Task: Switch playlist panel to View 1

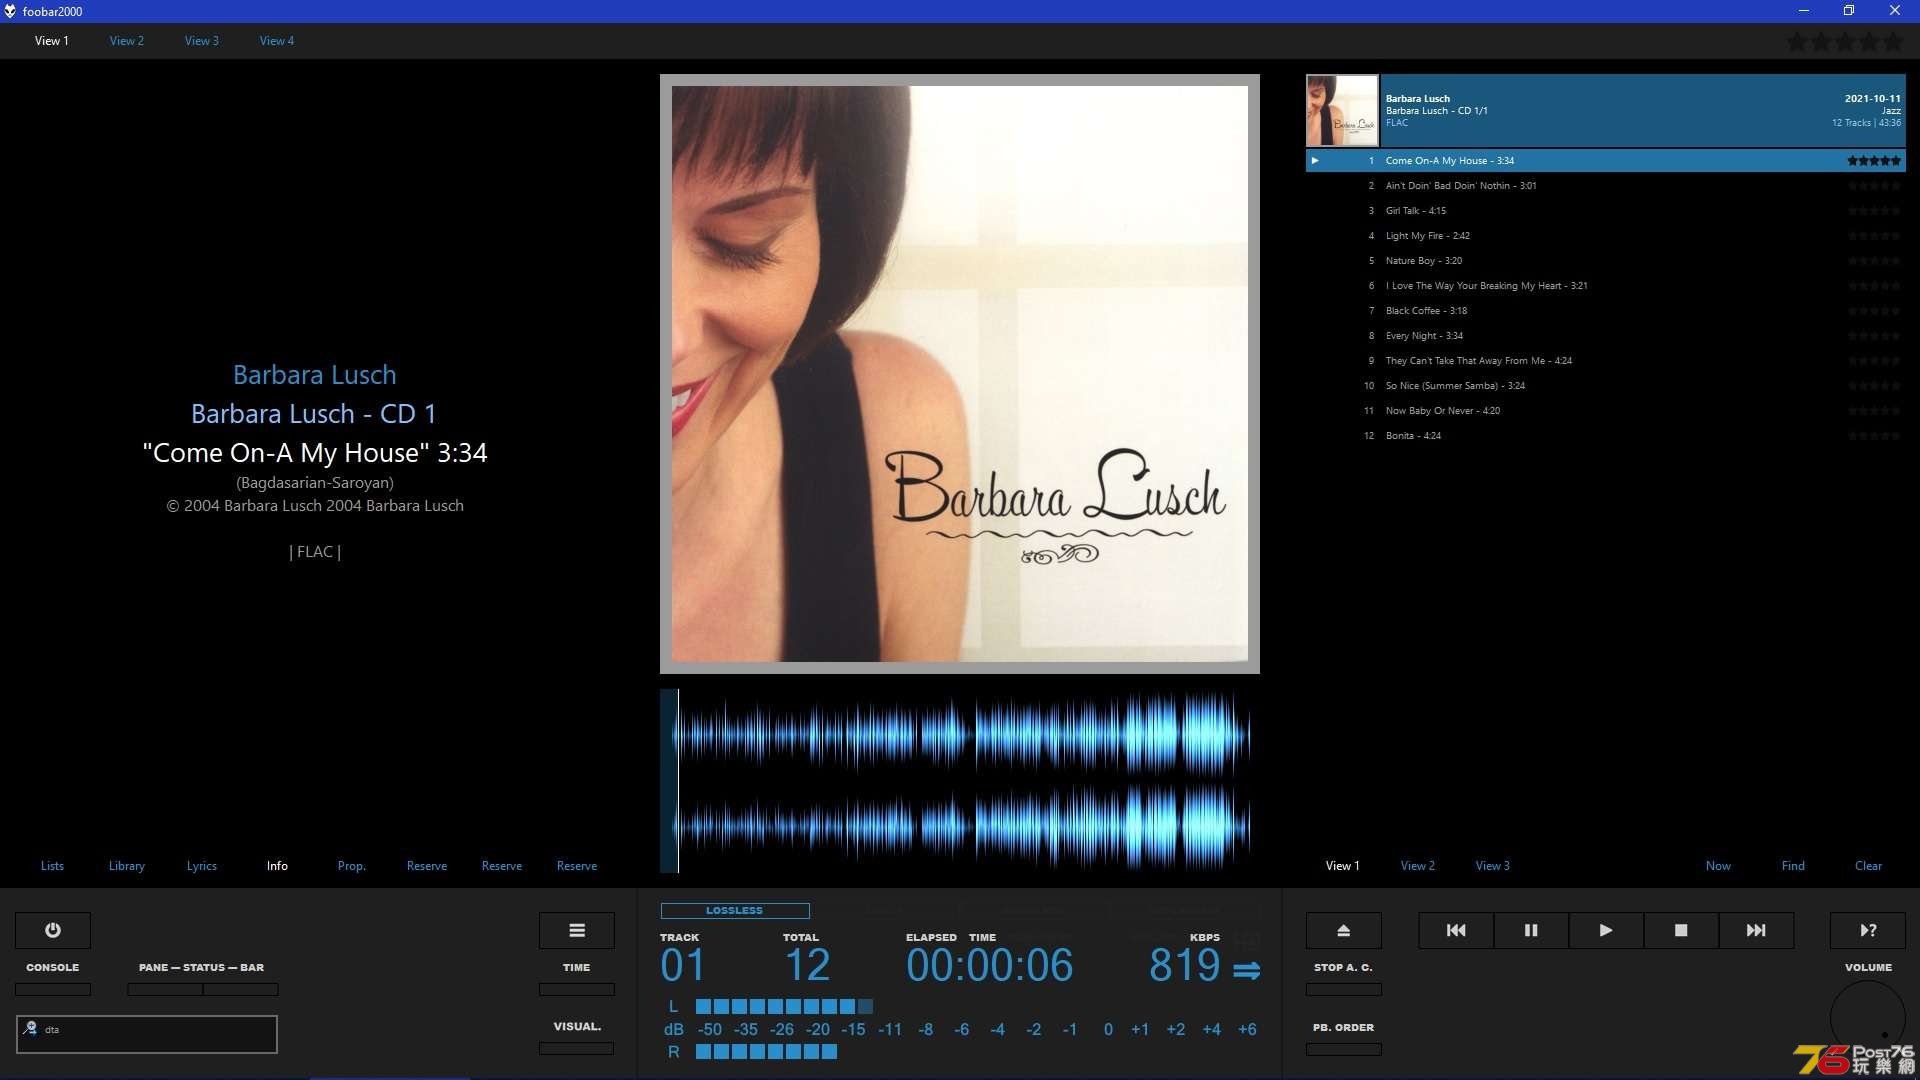Action: (1343, 866)
